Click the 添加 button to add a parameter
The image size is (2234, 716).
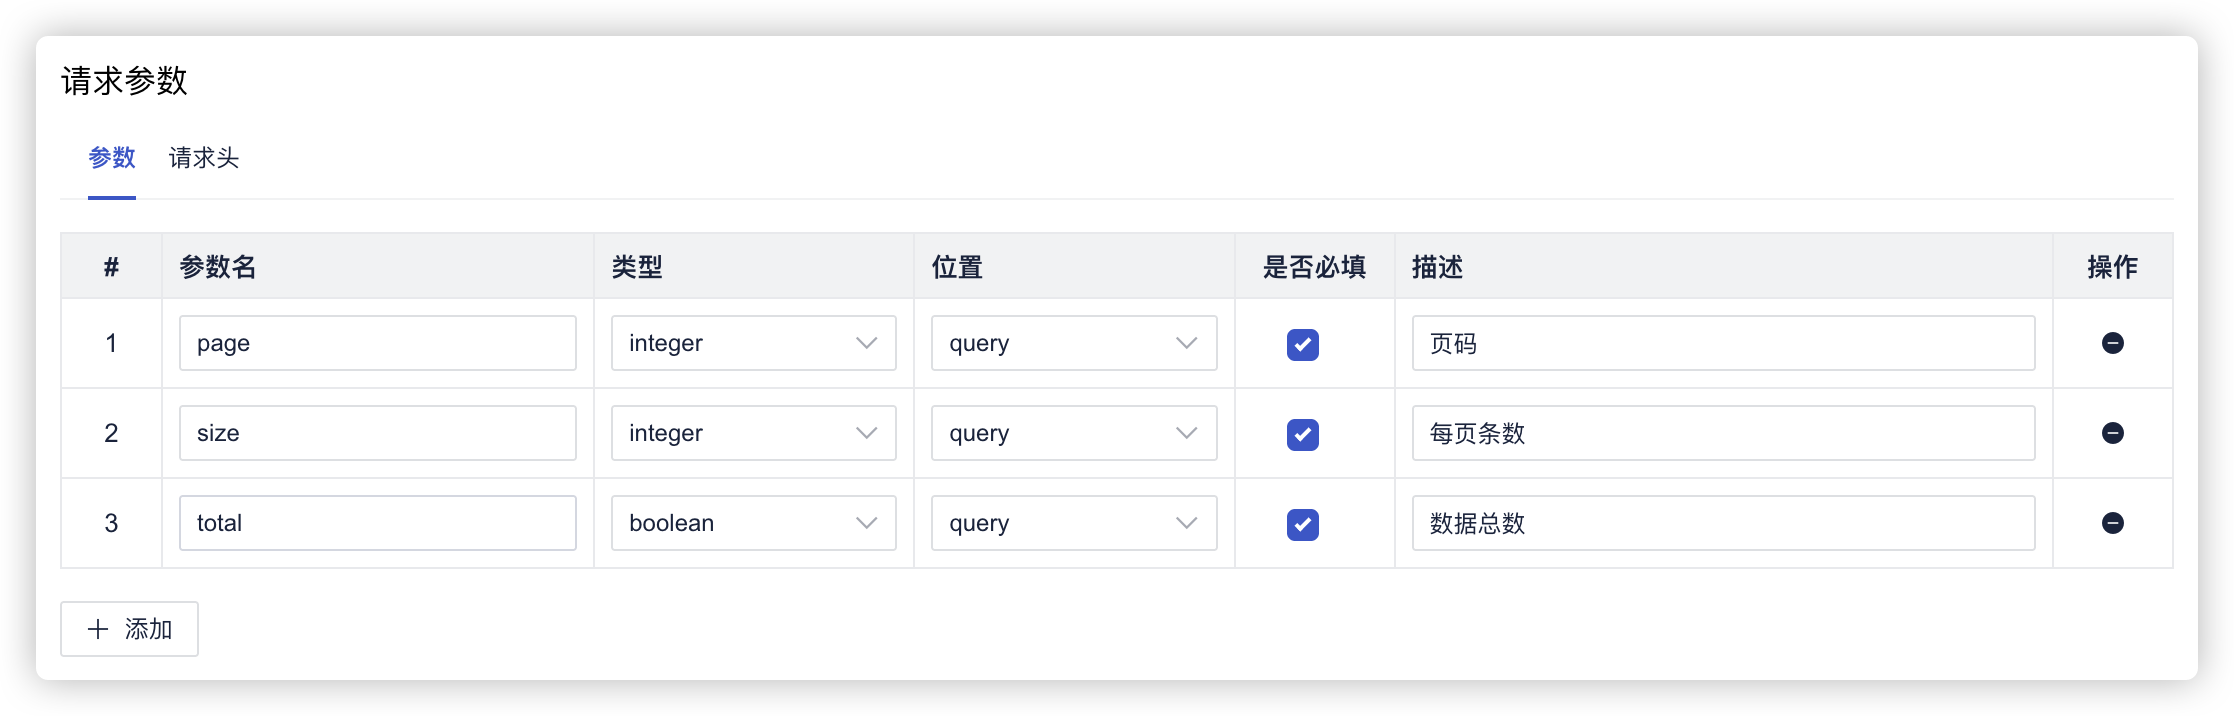[129, 629]
